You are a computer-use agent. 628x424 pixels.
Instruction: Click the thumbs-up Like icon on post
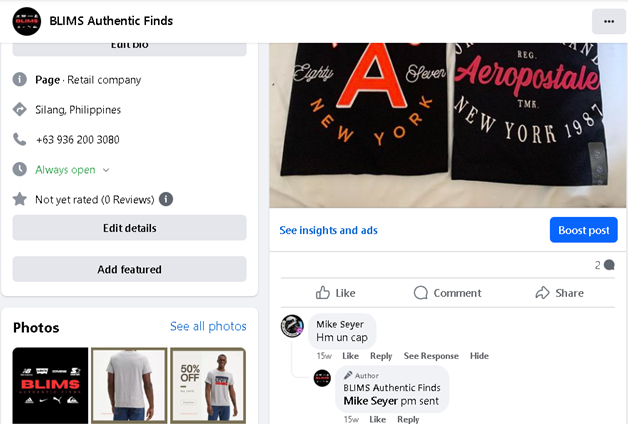pyautogui.click(x=323, y=293)
